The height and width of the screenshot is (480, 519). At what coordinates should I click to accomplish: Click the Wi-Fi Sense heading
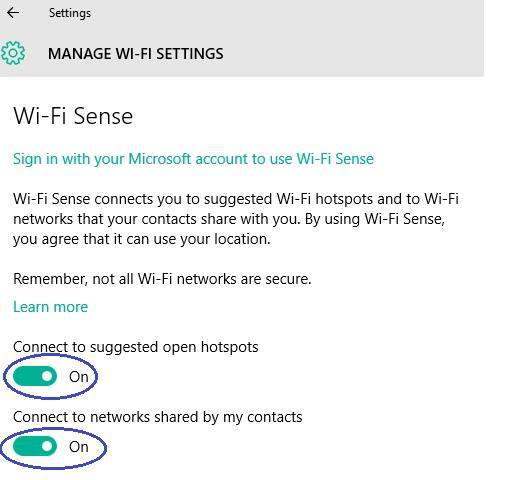tap(73, 116)
